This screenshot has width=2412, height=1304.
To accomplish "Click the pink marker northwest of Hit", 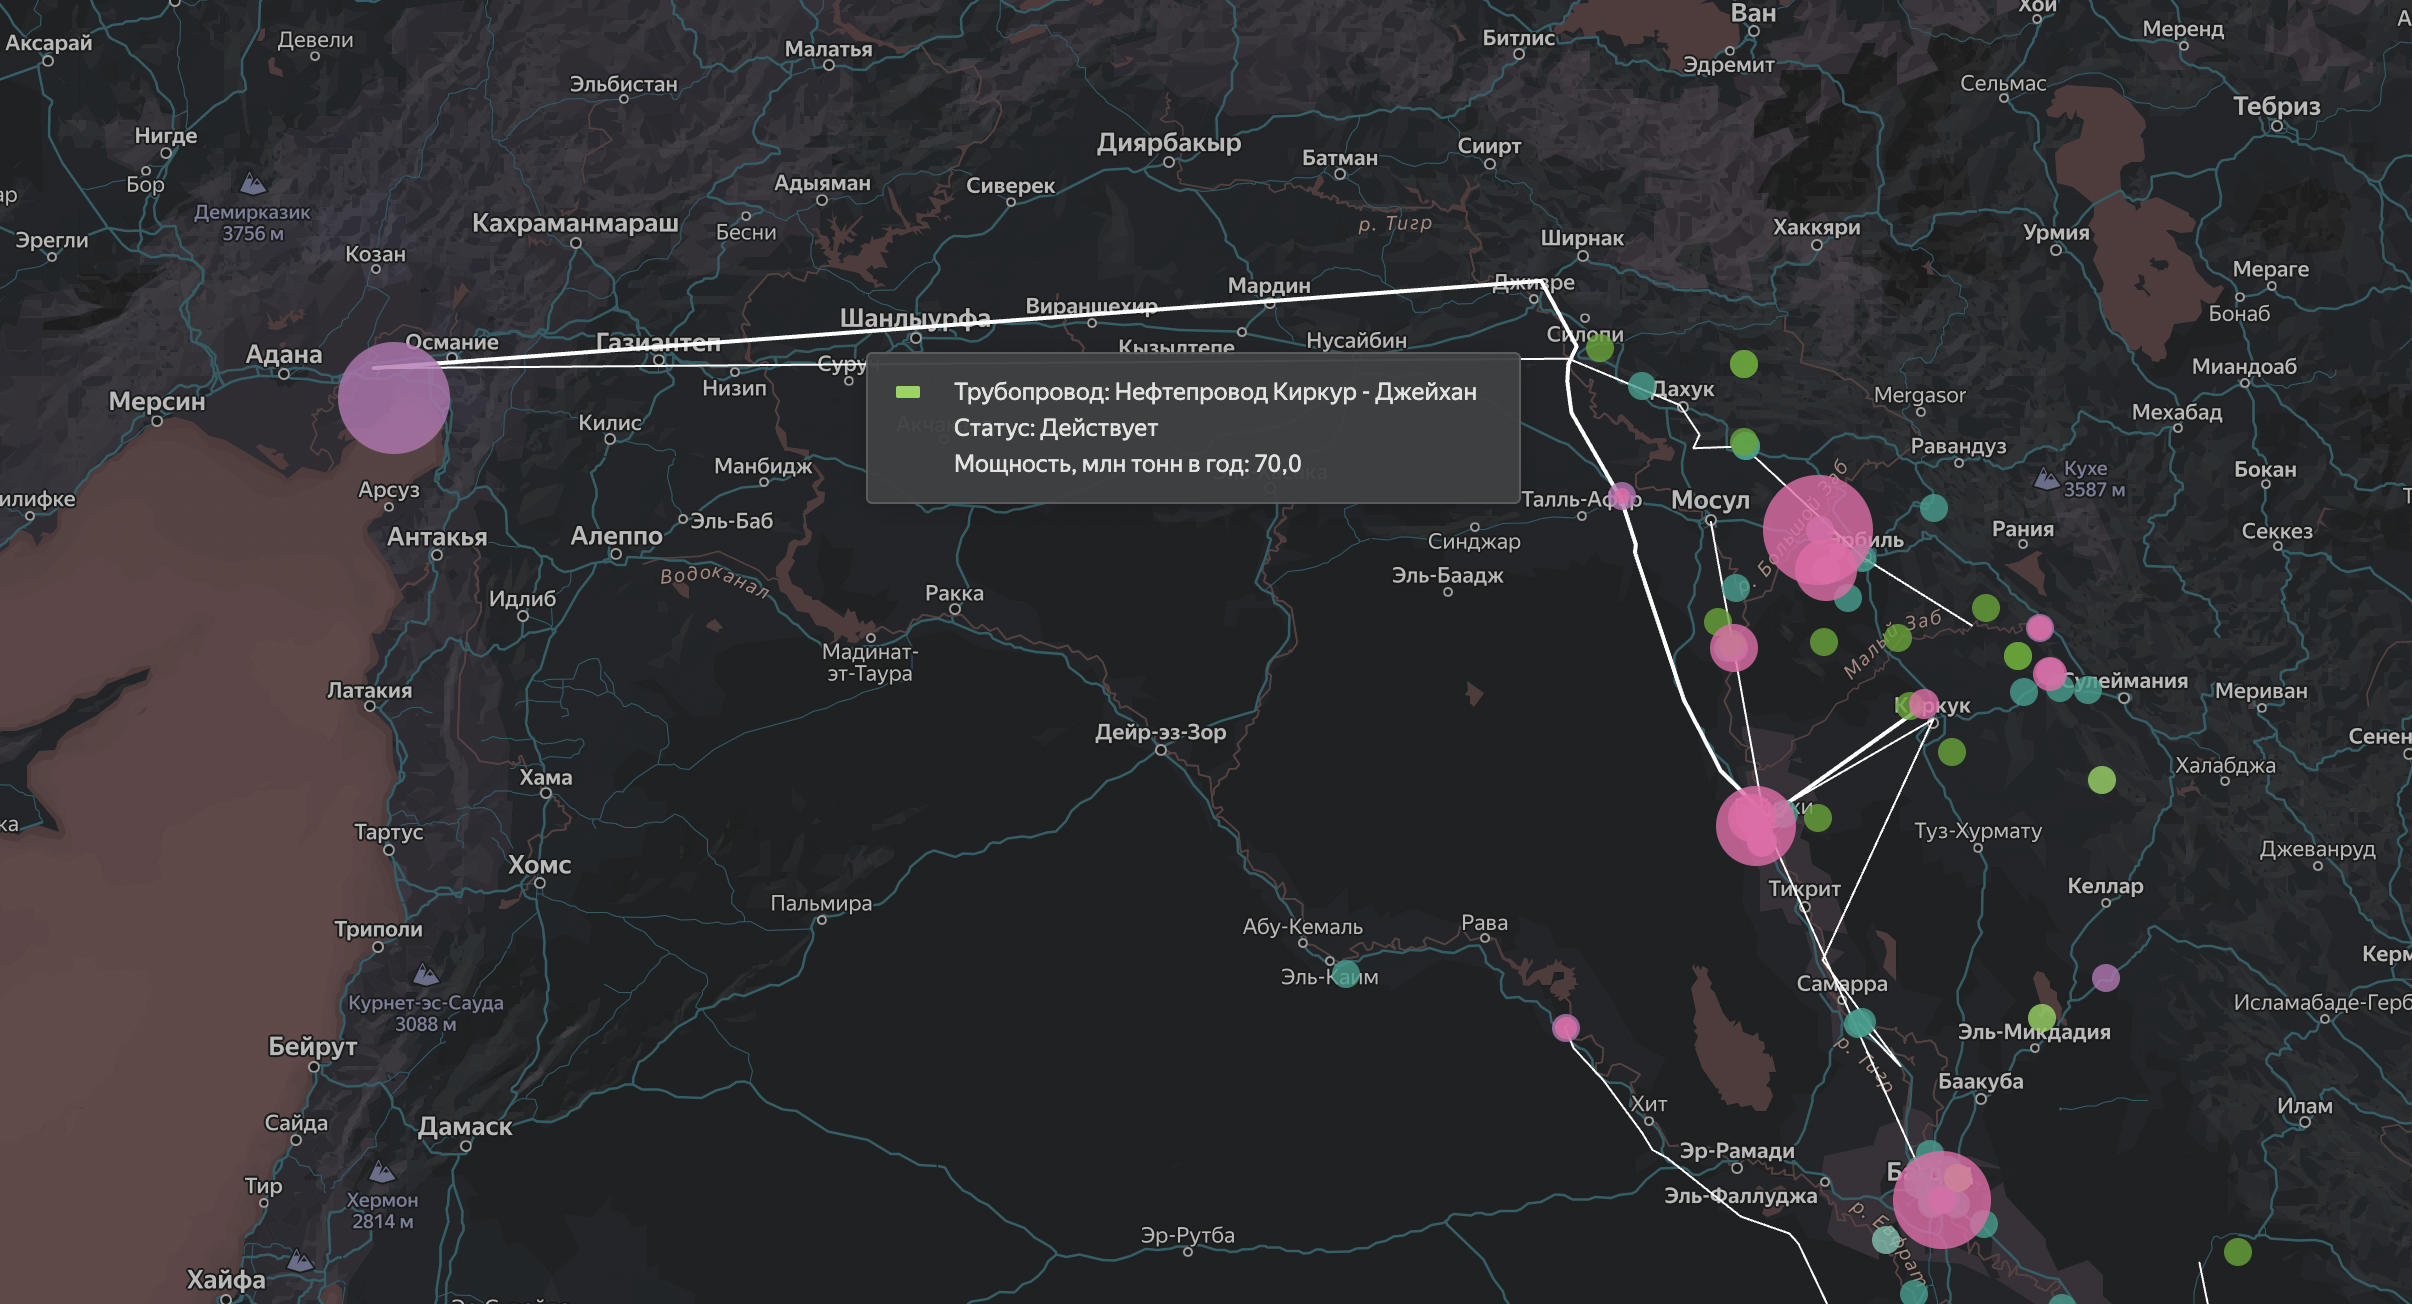I will point(1565,1027).
